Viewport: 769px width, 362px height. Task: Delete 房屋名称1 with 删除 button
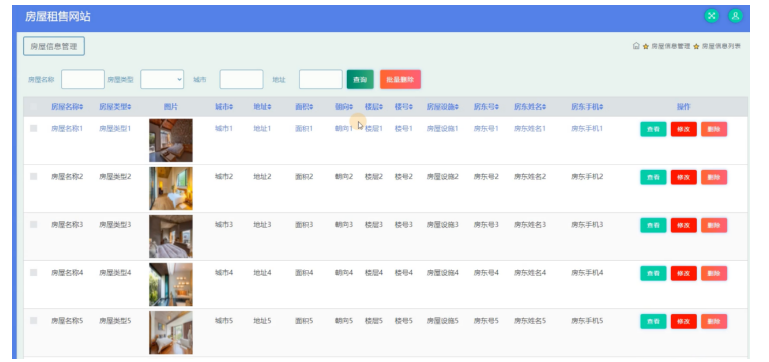coord(714,129)
